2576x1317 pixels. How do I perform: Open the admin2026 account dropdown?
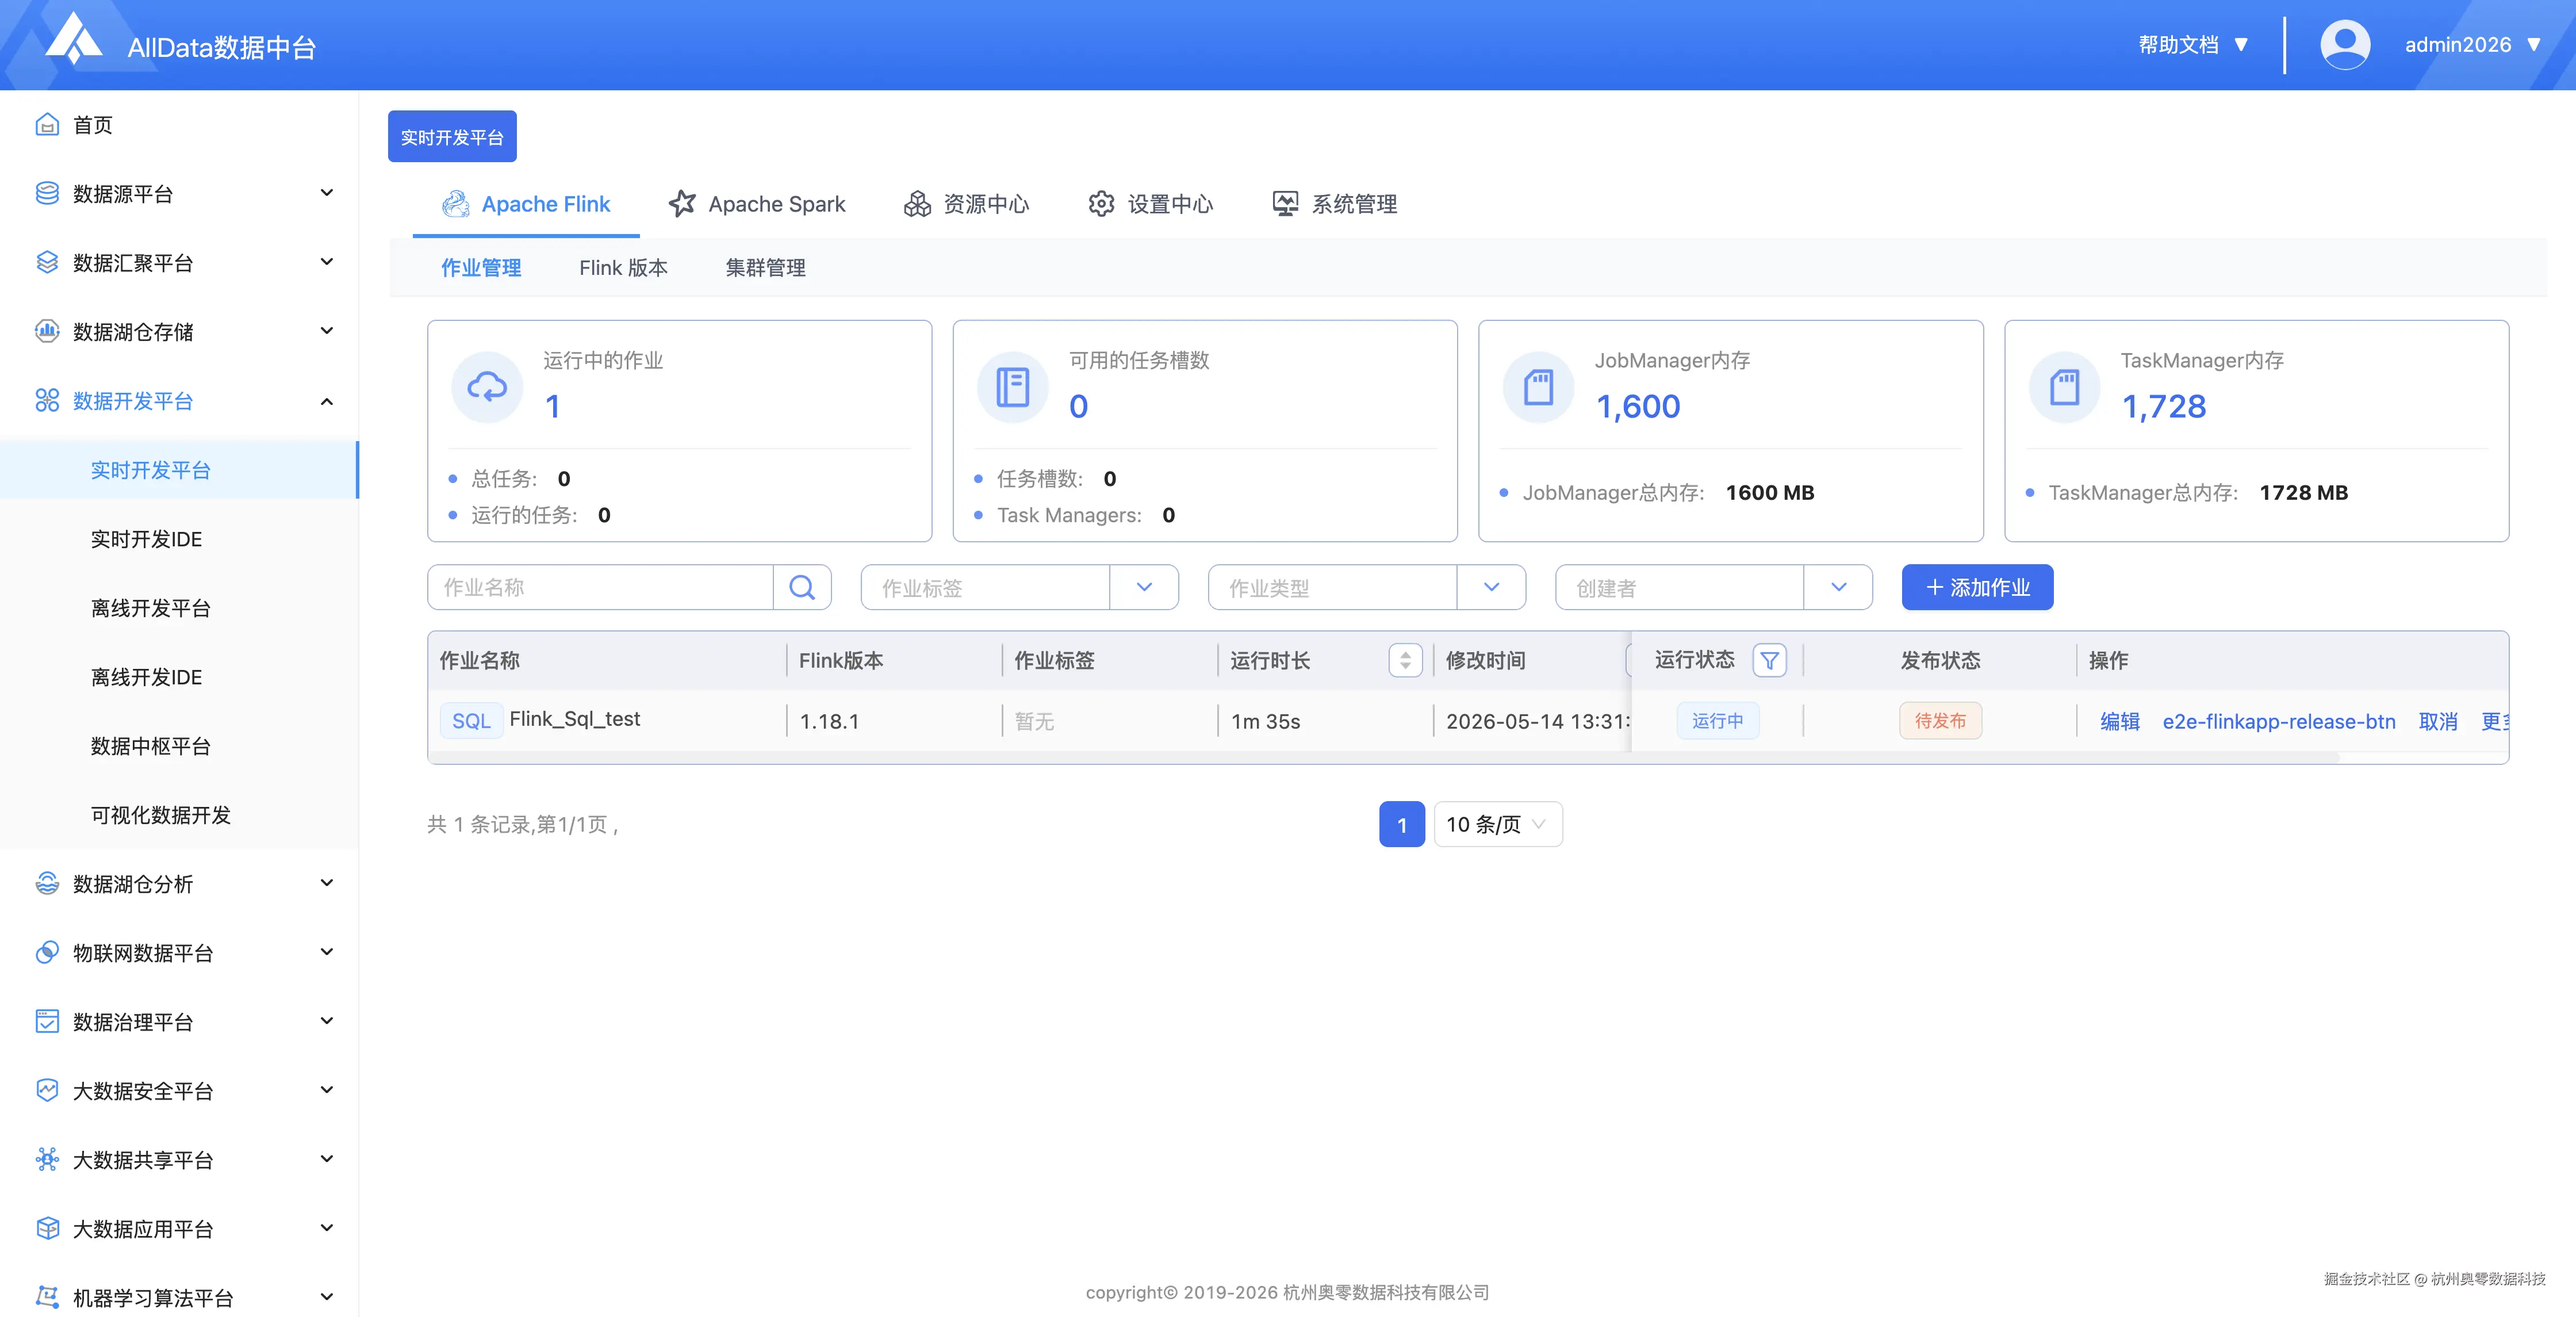(2472, 45)
